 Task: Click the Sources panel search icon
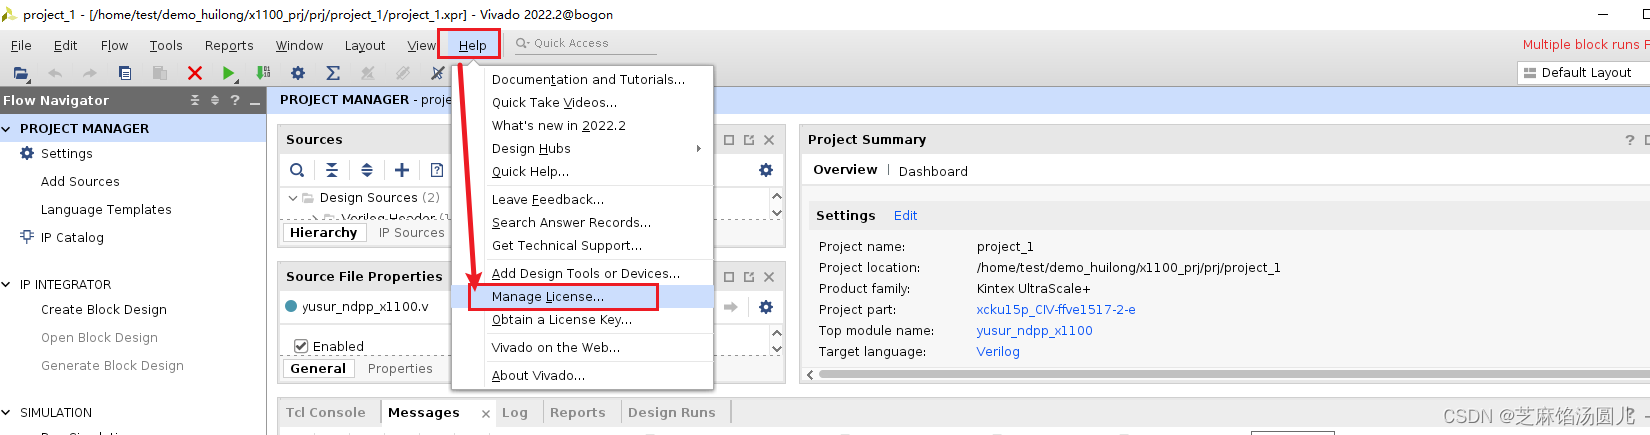click(x=297, y=170)
